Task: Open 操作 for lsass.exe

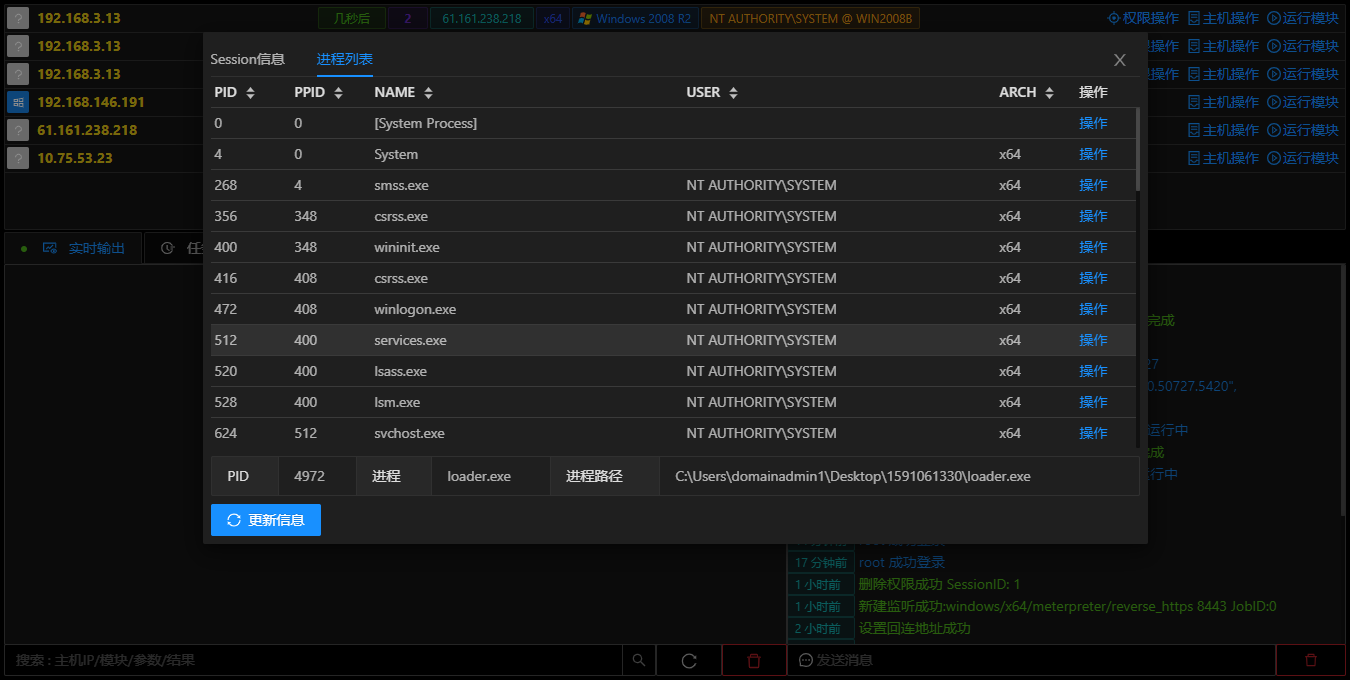Action: pyautogui.click(x=1093, y=371)
